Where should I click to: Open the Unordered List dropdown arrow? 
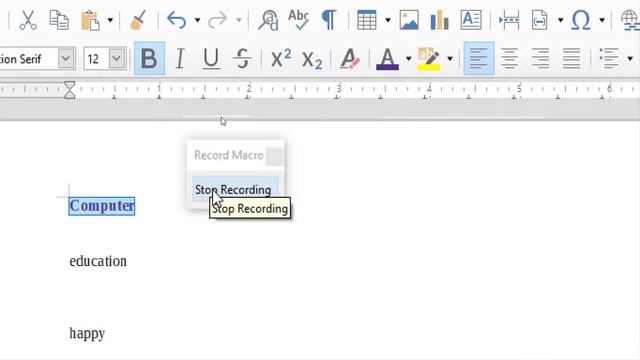[x=630, y=59]
